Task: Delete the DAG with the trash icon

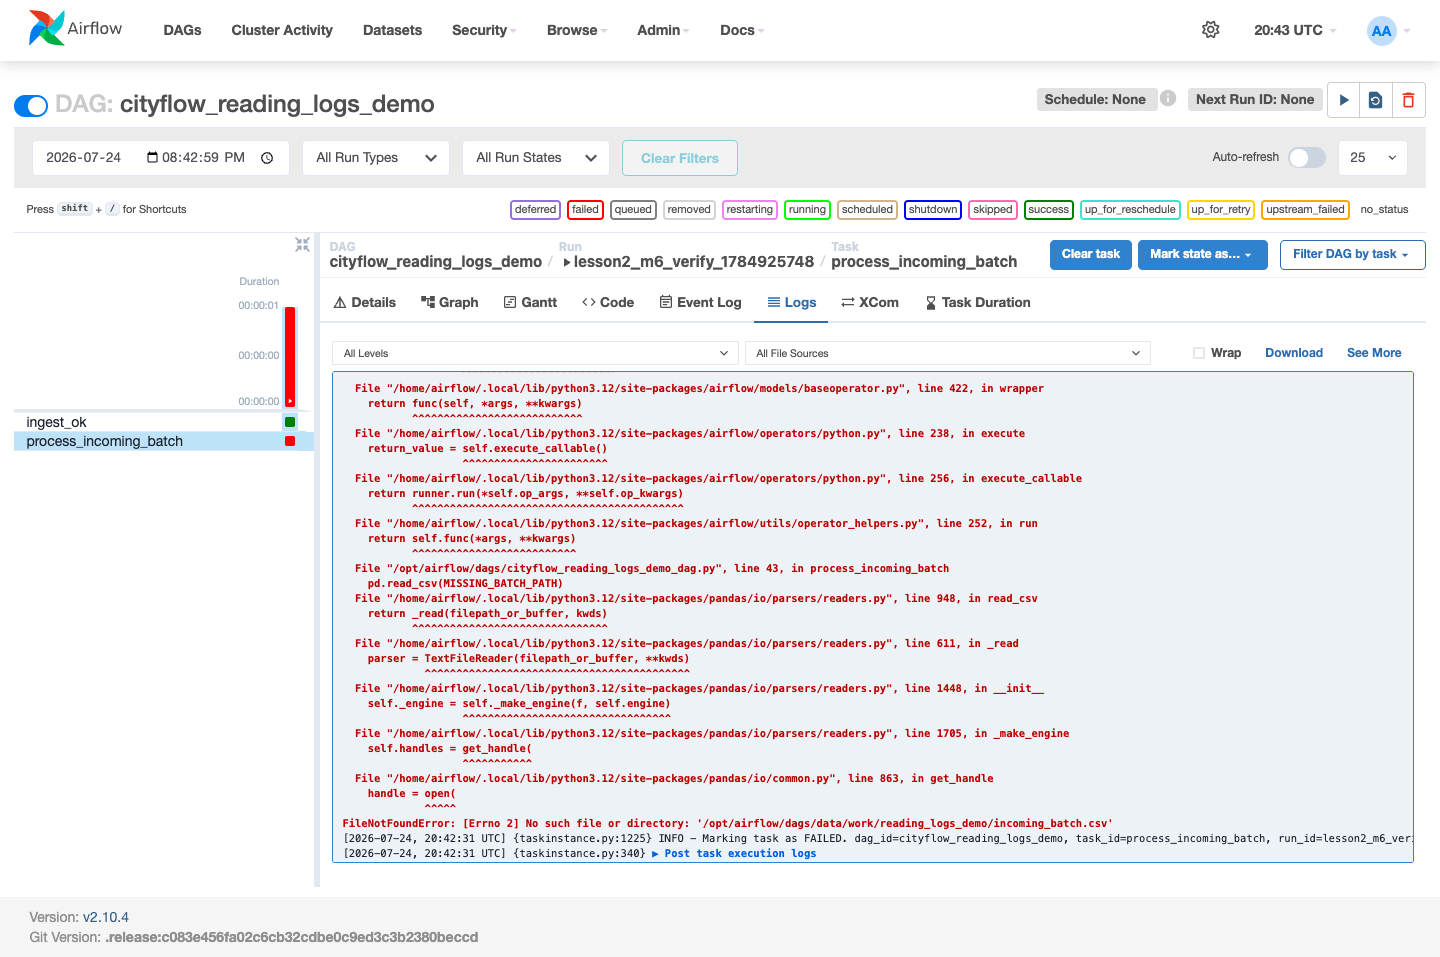Action: click(1408, 100)
